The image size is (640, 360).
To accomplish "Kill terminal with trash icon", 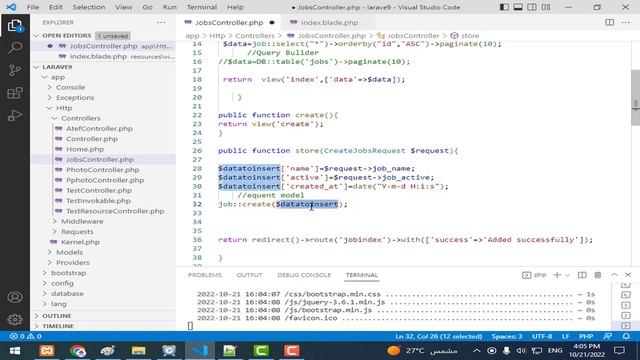I will click(x=598, y=275).
